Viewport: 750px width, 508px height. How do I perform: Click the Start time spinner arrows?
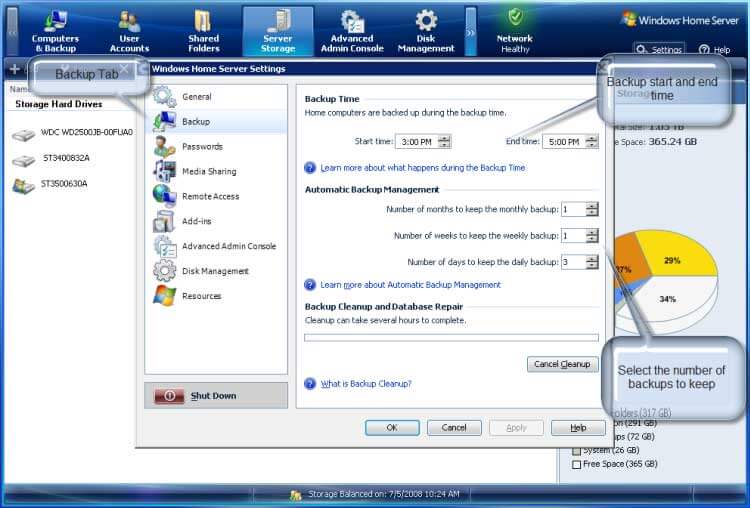(x=444, y=142)
